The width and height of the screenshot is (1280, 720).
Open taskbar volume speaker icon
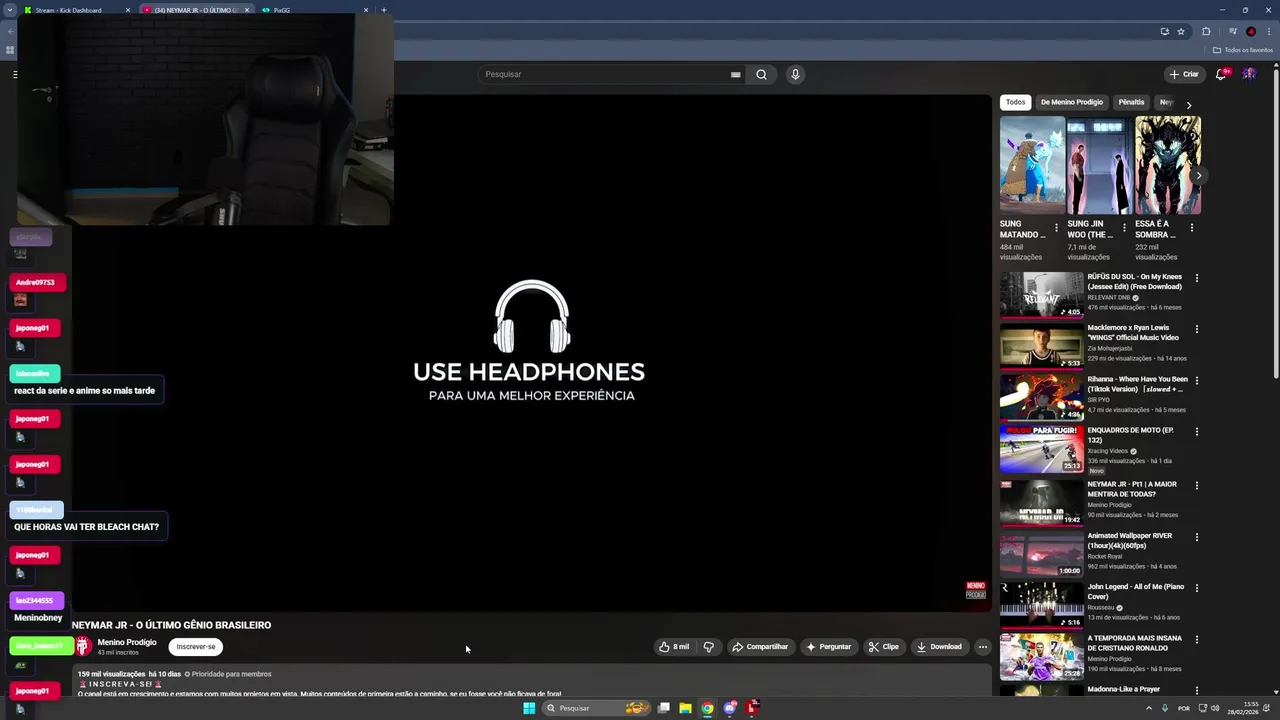pyautogui.click(x=1215, y=708)
